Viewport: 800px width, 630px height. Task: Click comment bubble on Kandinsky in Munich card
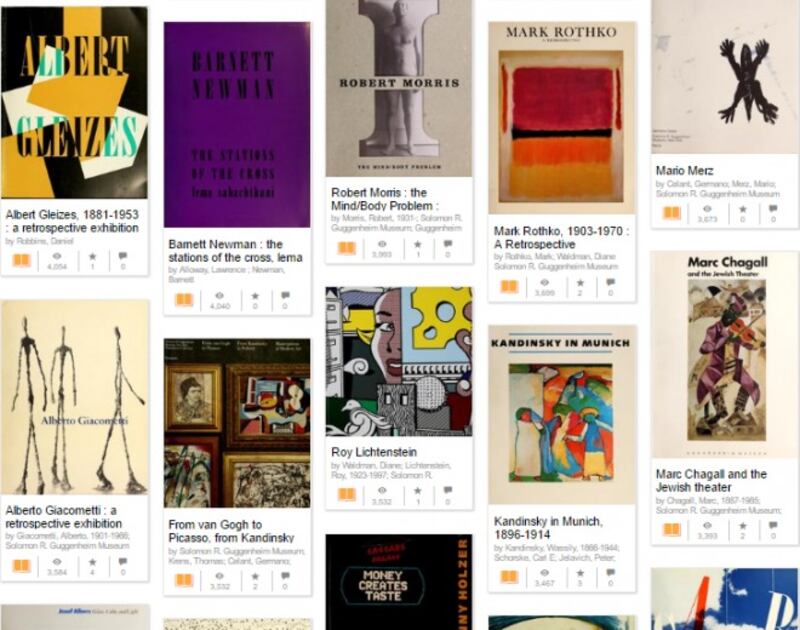[x=610, y=572]
